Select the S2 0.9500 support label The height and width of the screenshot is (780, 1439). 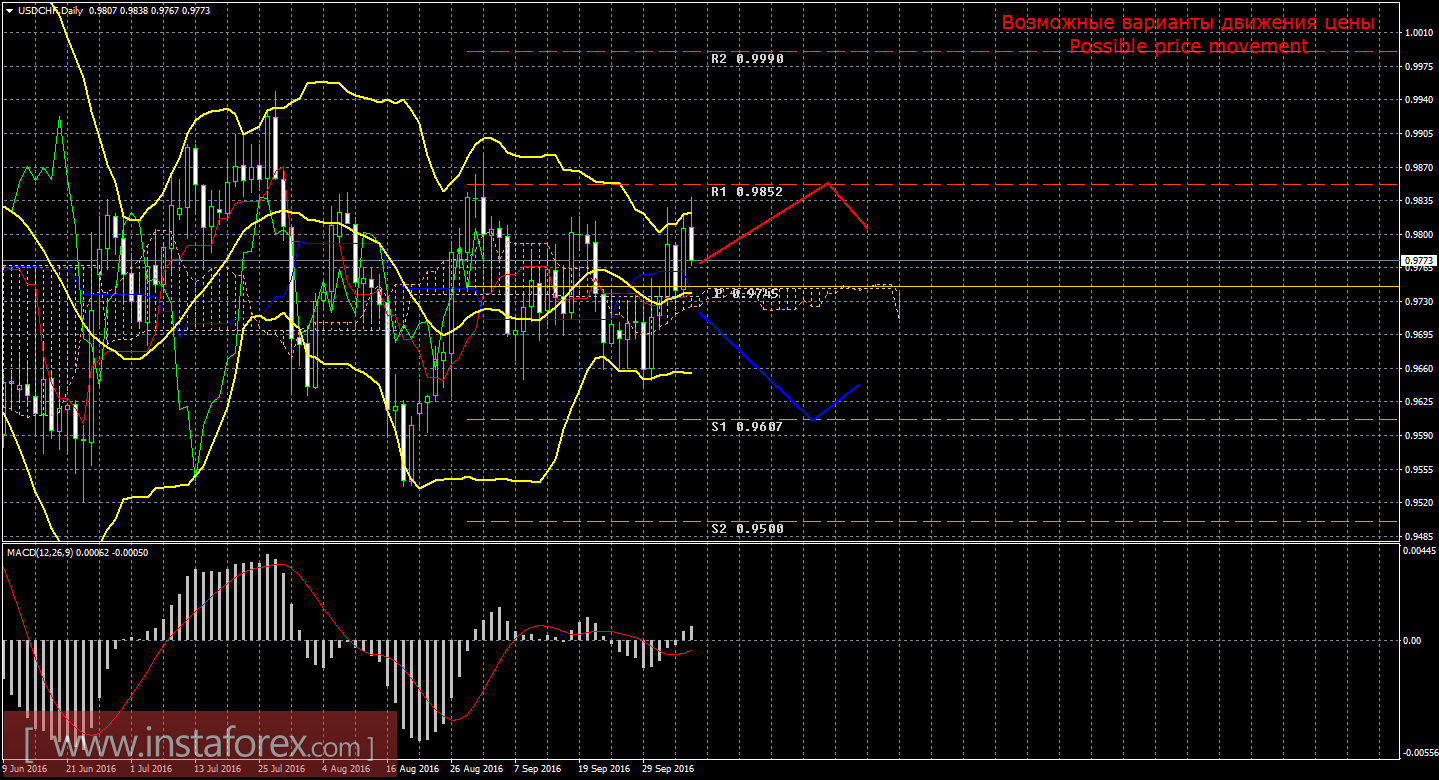[x=746, y=528]
